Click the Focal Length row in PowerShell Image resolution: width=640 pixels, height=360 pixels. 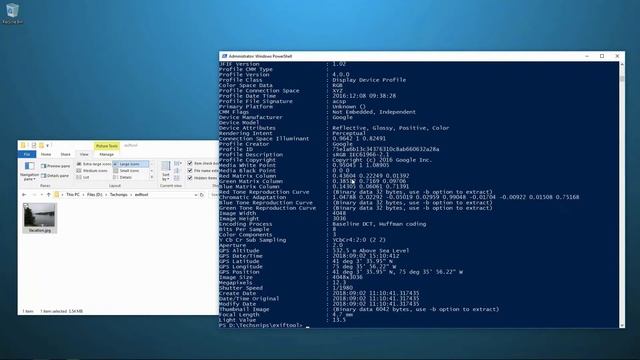click(x=287, y=315)
